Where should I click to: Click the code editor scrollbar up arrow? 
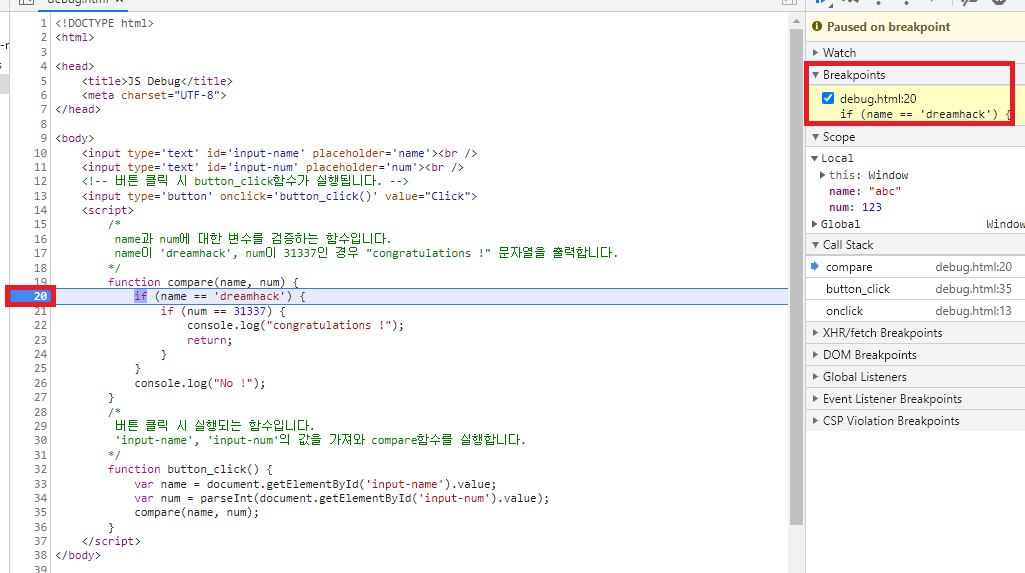click(x=796, y=22)
